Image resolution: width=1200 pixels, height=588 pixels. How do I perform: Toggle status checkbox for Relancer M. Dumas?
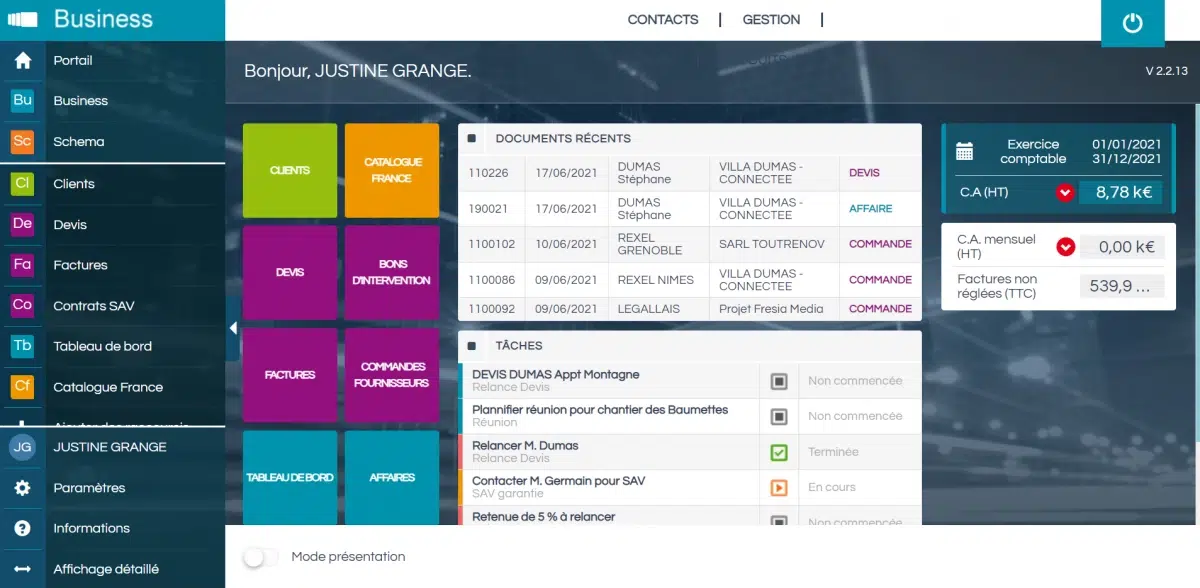point(779,452)
